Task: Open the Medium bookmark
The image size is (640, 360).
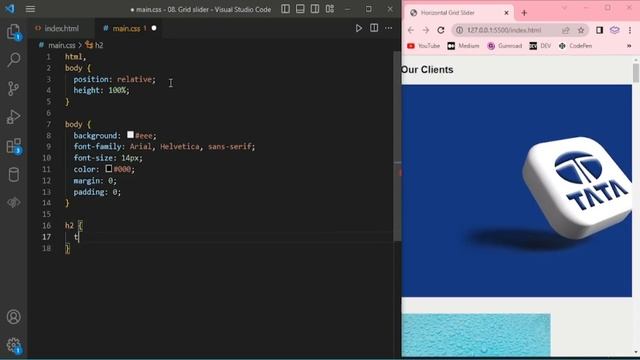Action: click(x=463, y=46)
